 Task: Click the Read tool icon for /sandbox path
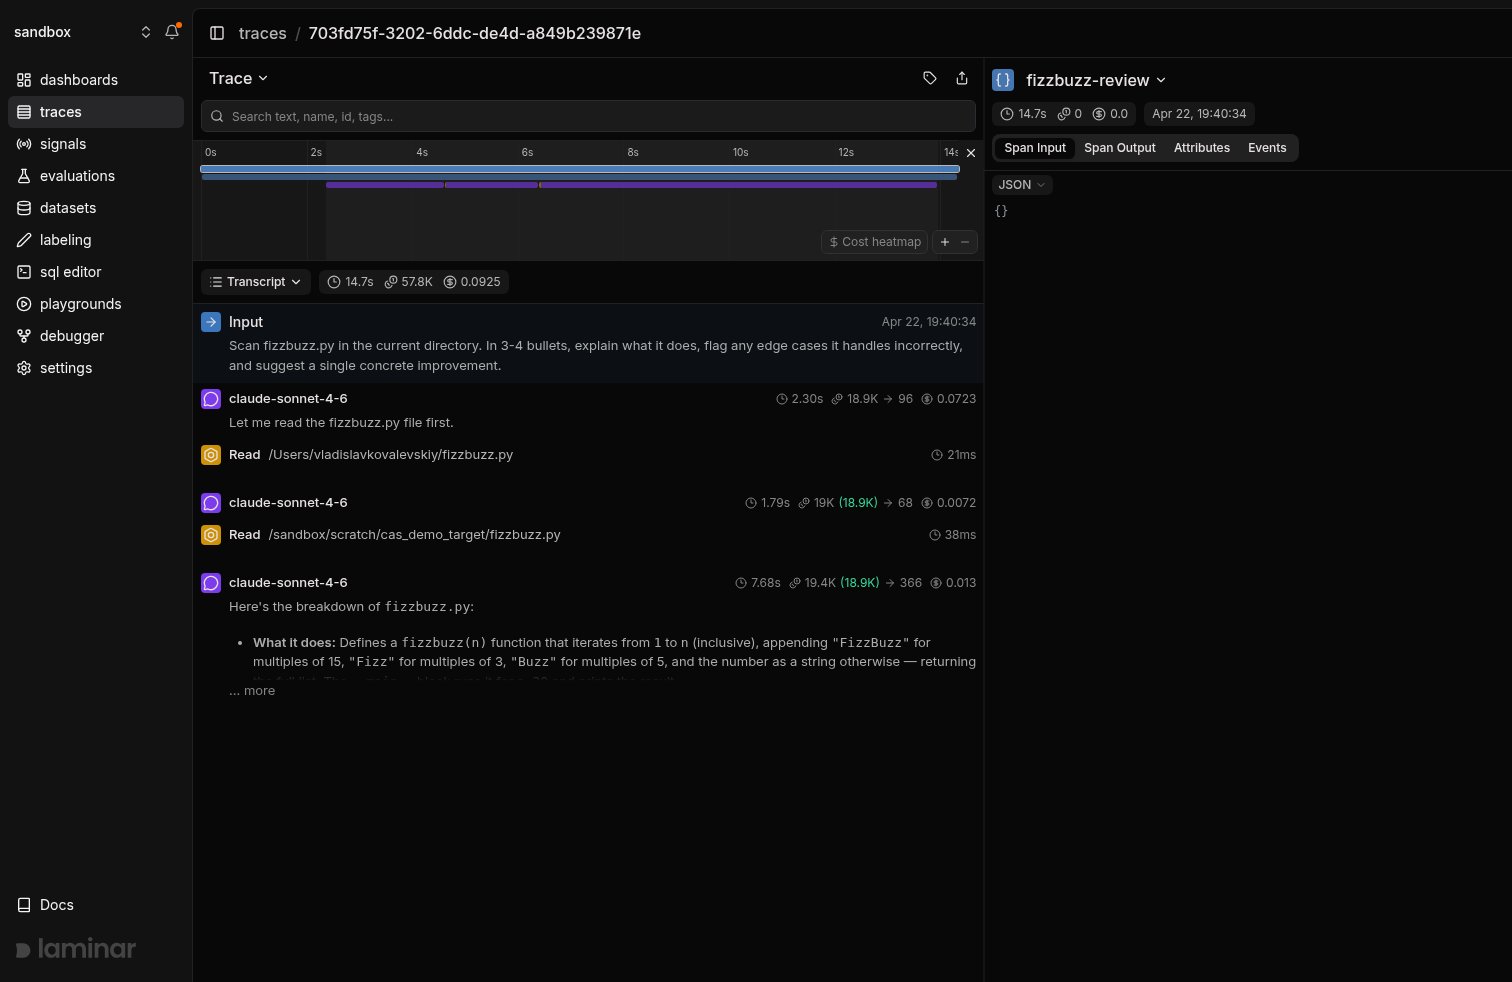click(211, 535)
